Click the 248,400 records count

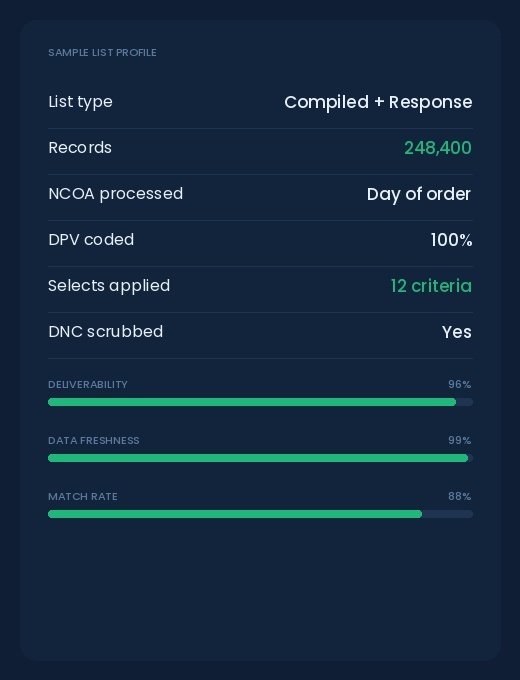point(438,148)
